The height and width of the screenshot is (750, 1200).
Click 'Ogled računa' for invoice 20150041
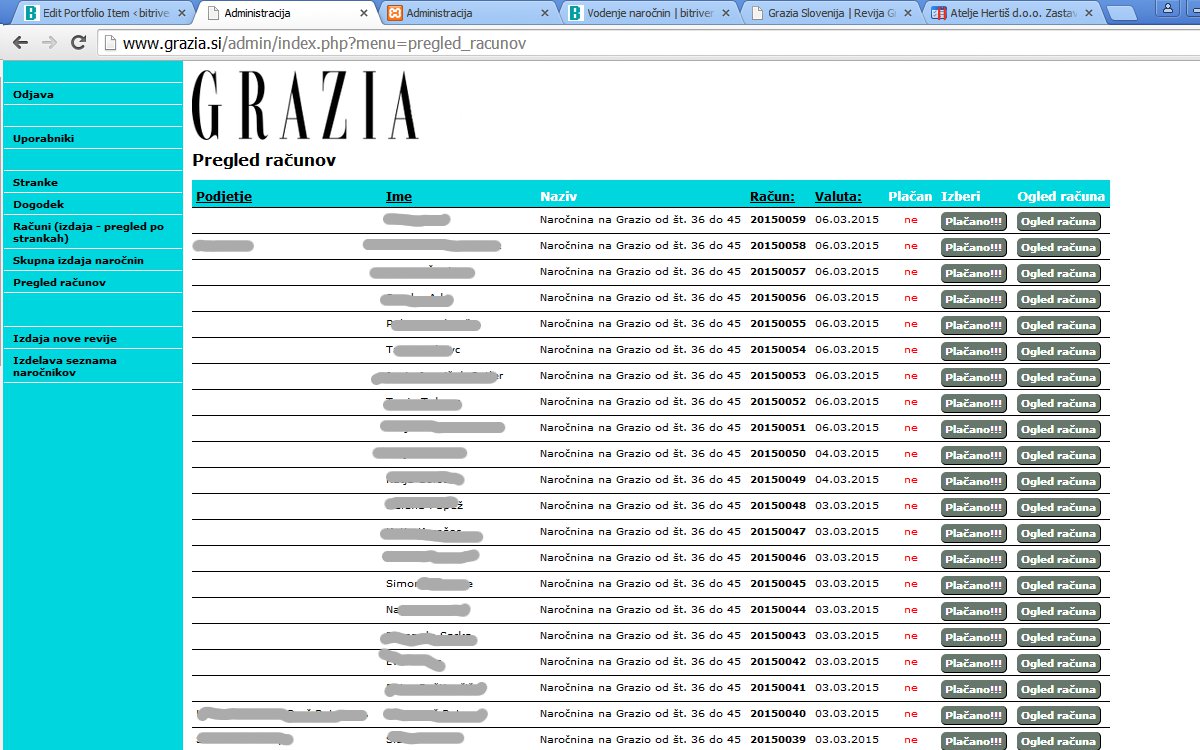(1059, 689)
